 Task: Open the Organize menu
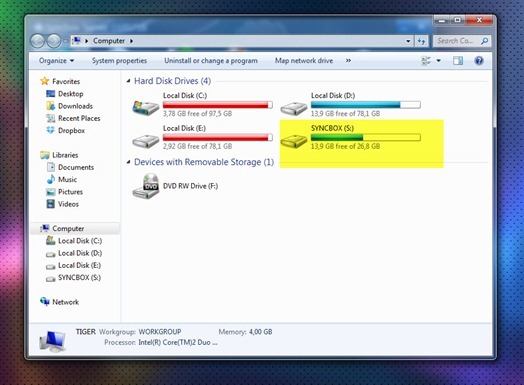tap(56, 60)
